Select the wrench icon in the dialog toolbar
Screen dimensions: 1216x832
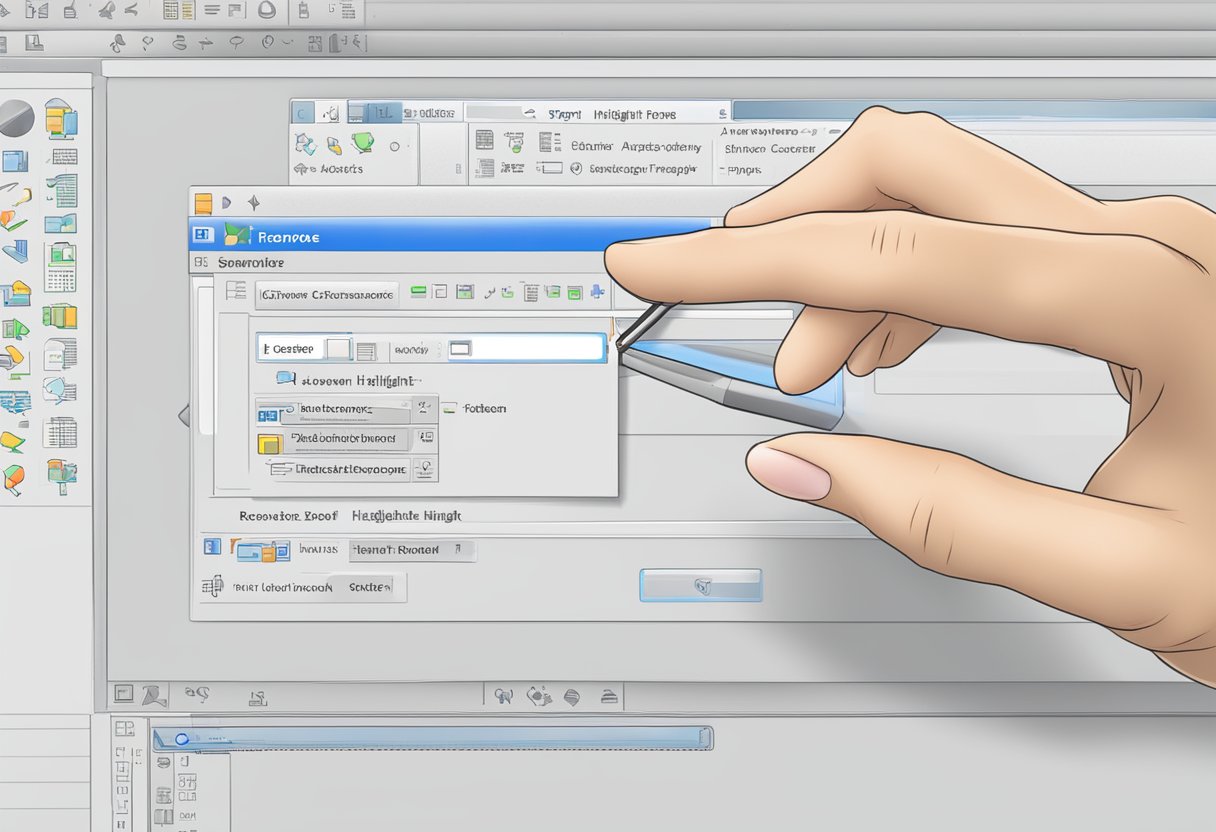pyautogui.click(x=489, y=293)
